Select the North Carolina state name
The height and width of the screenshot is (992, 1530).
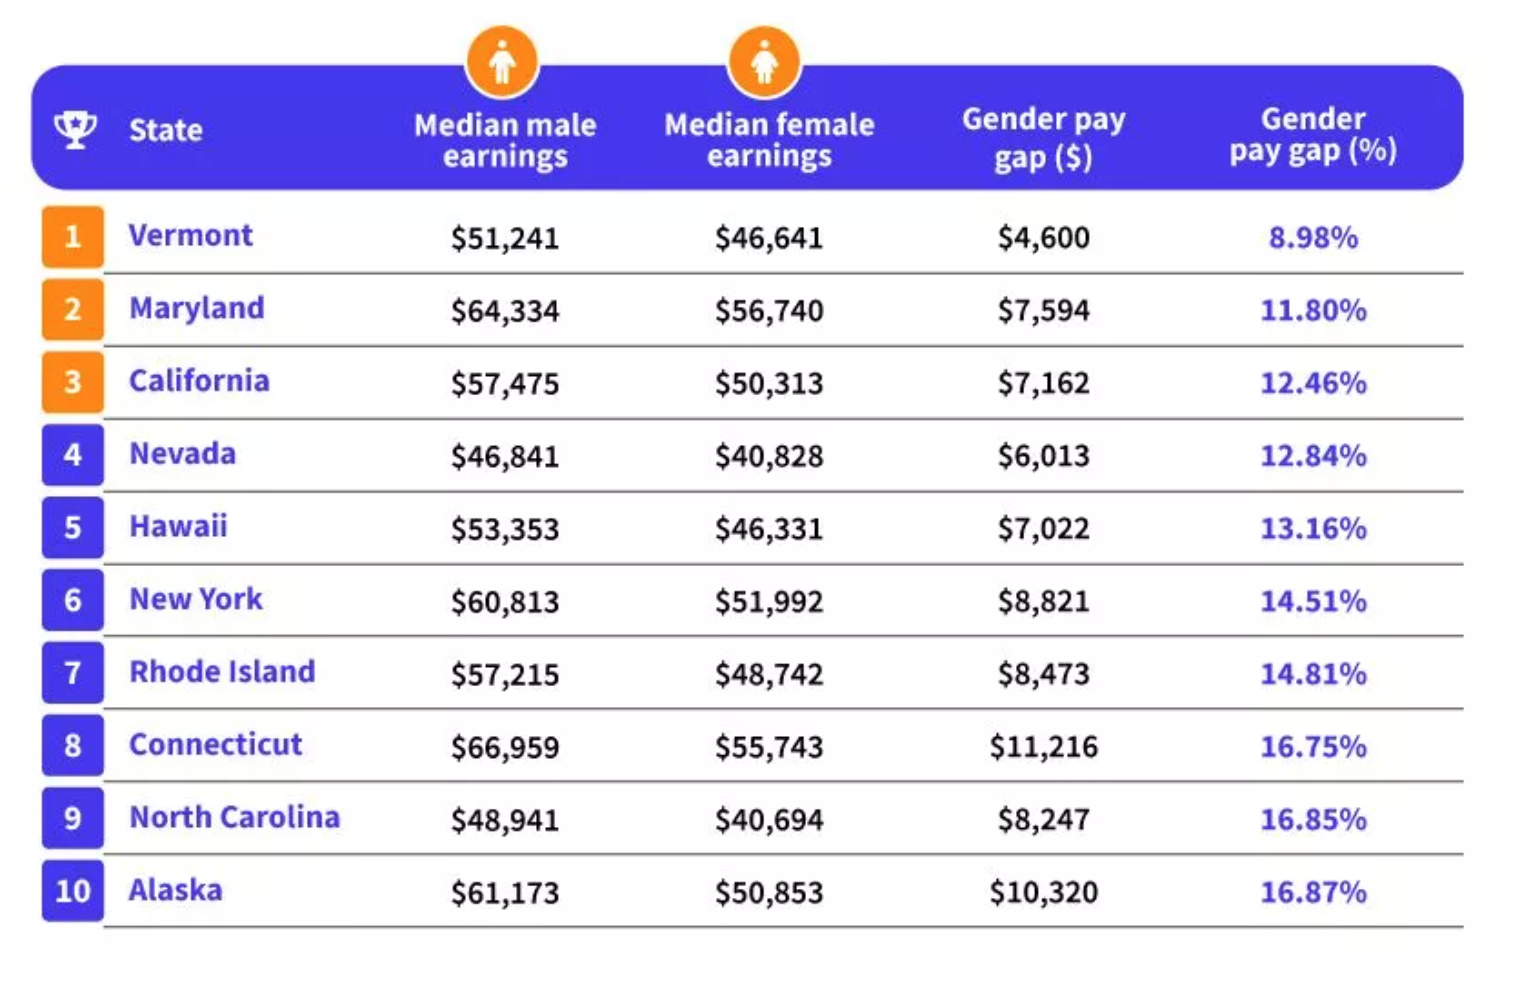click(234, 817)
